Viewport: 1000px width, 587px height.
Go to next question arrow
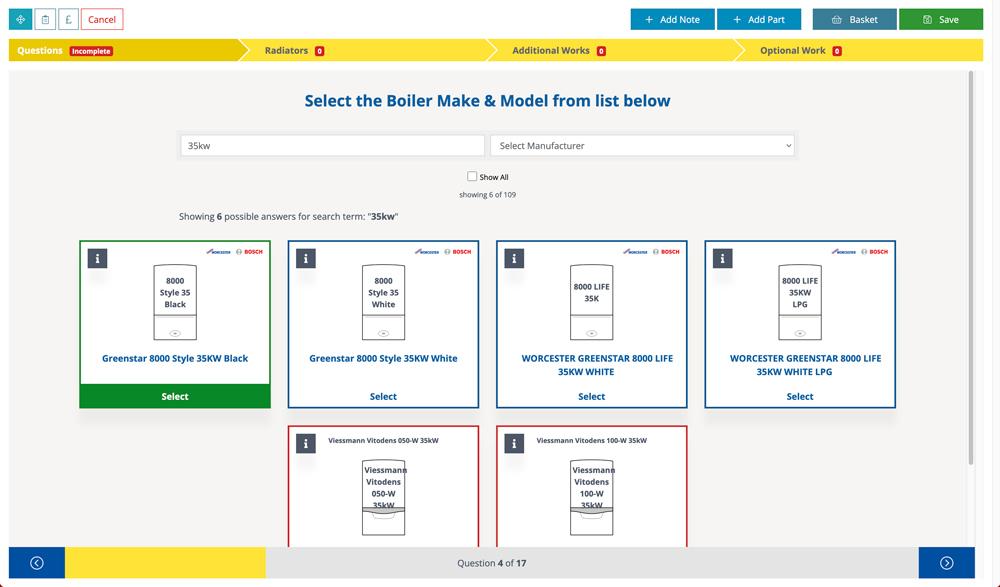click(946, 563)
